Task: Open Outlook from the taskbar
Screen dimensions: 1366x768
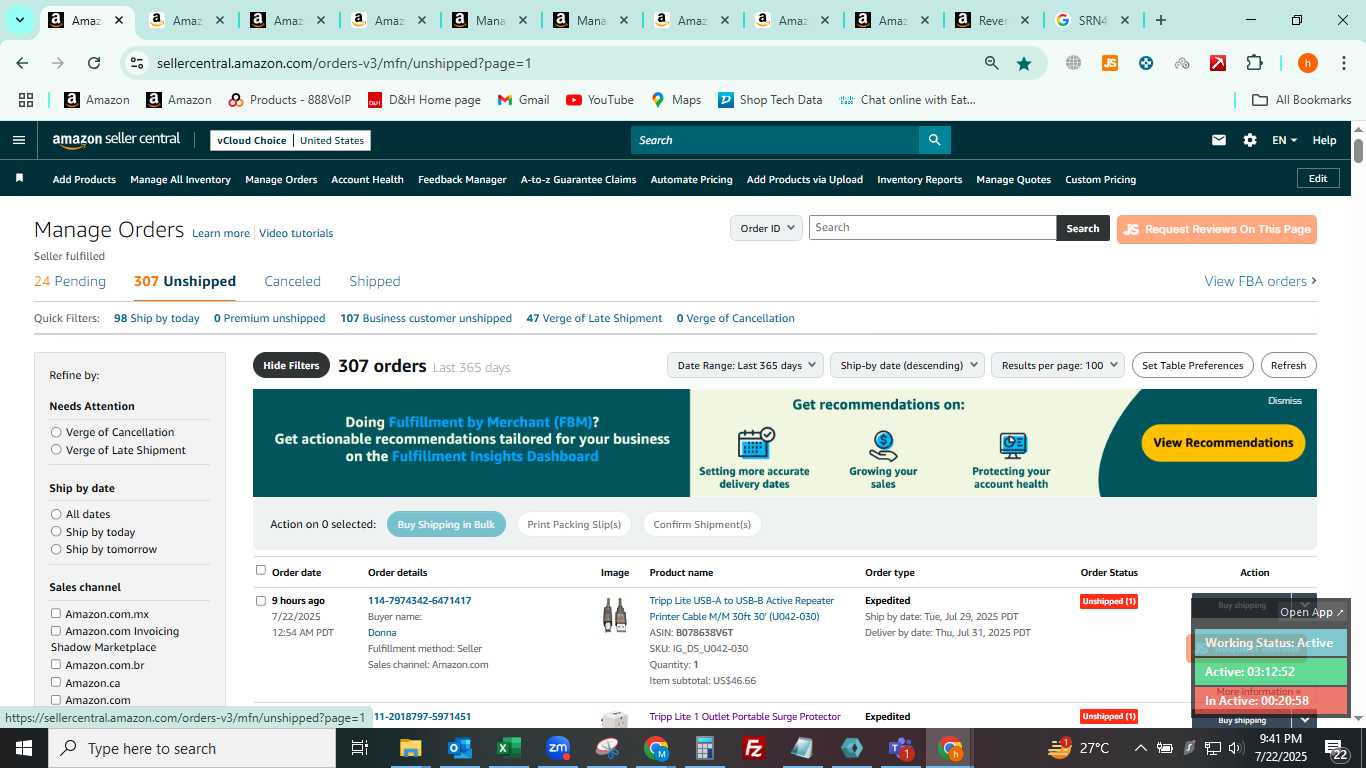Action: (459, 748)
